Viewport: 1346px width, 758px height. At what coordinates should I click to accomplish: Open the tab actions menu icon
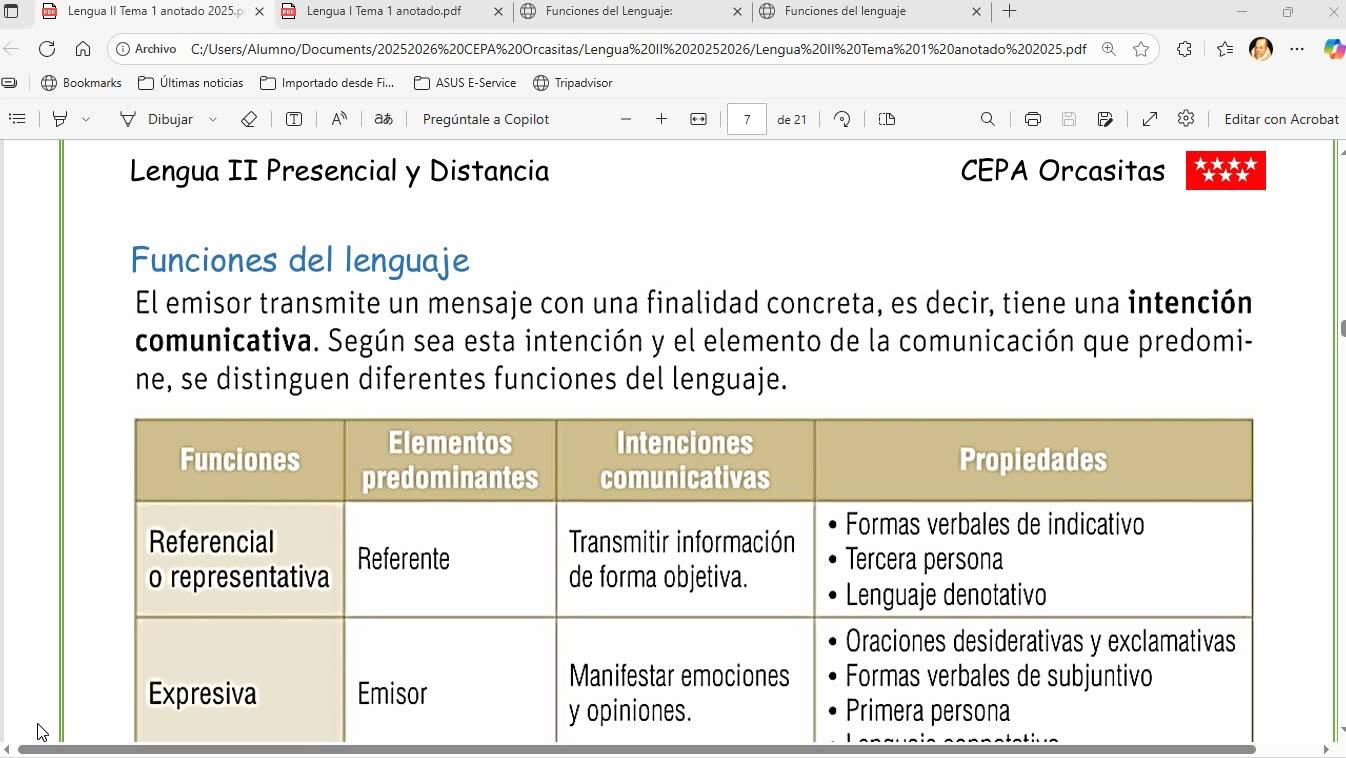(x=11, y=11)
